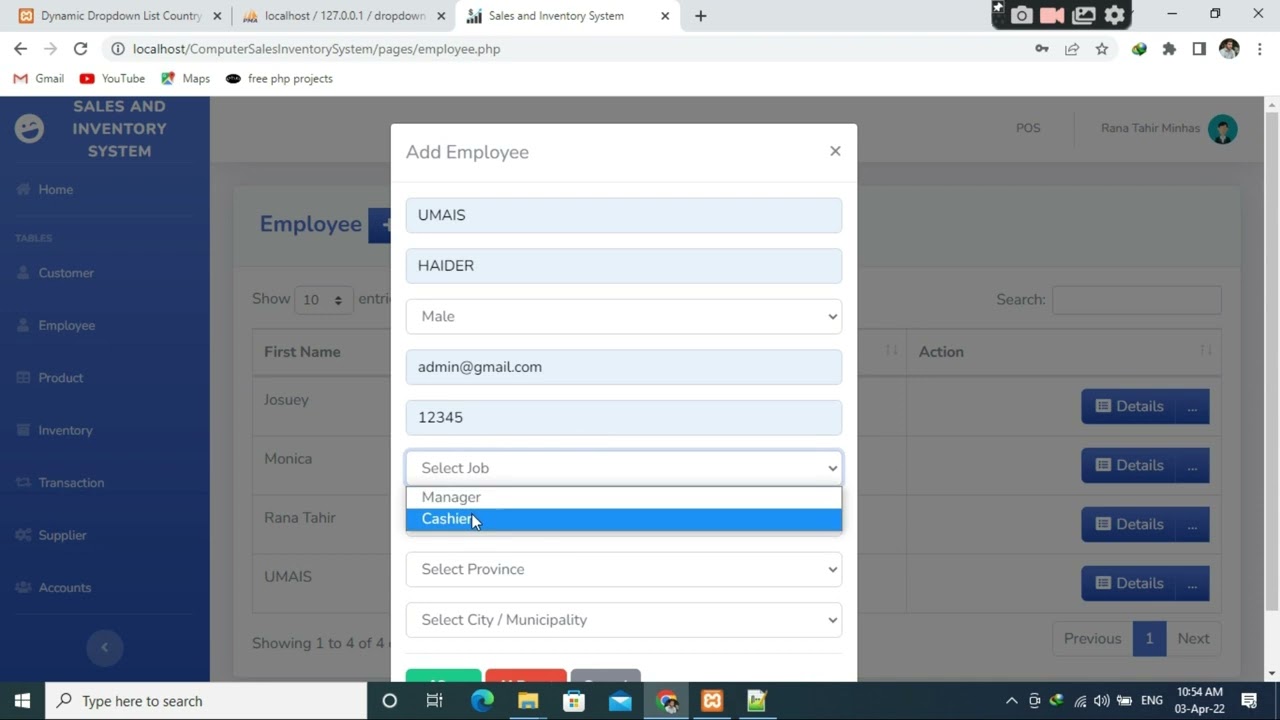Click the employee Search box
Image resolution: width=1280 pixels, height=720 pixels.
coord(1136,300)
